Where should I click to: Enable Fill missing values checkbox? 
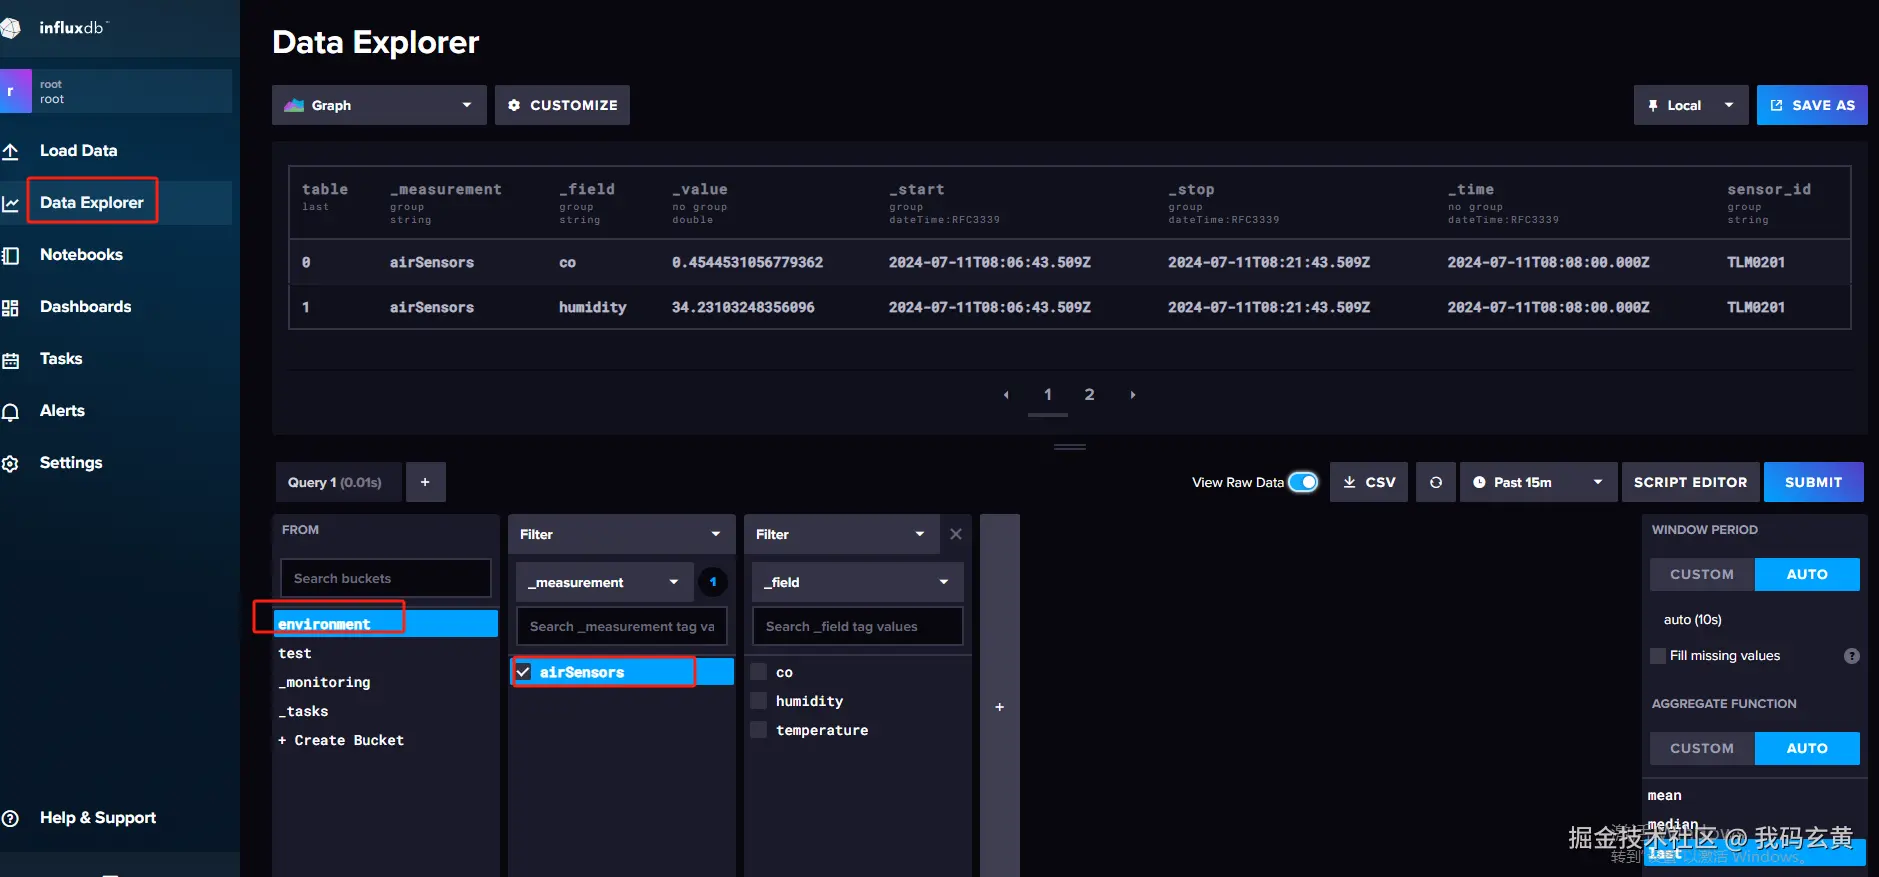pyautogui.click(x=1658, y=656)
